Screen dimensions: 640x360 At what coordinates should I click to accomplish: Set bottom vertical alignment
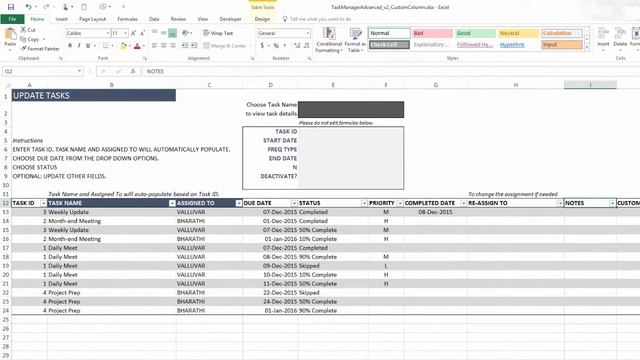coord(172,33)
